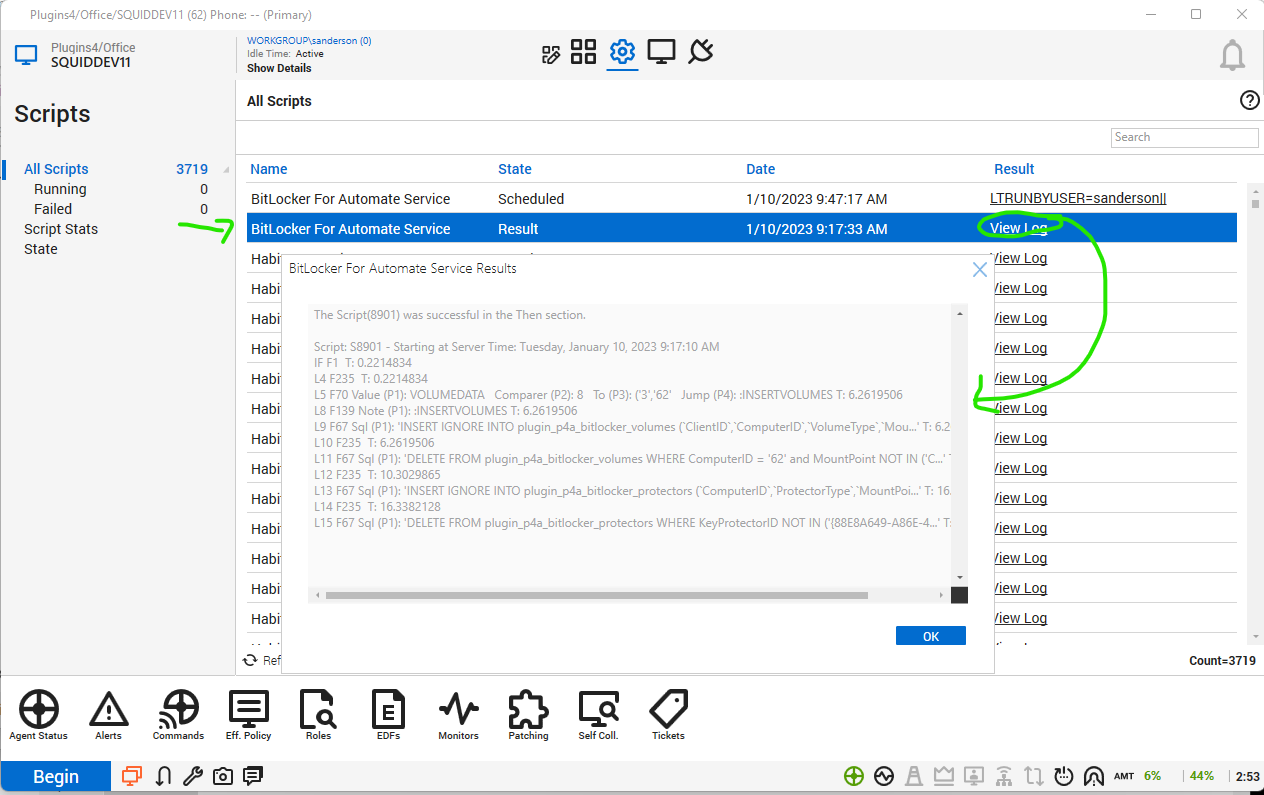Screen dimensions: 1264x795
Task: Click inside the Search field
Action: pos(1184,137)
